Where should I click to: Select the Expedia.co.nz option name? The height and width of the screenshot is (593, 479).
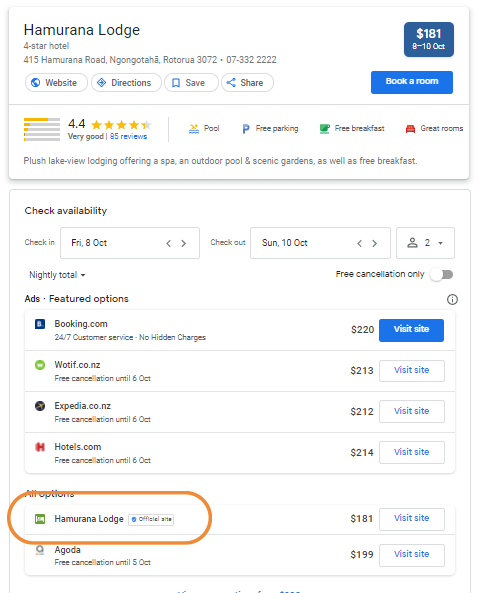tap(83, 405)
